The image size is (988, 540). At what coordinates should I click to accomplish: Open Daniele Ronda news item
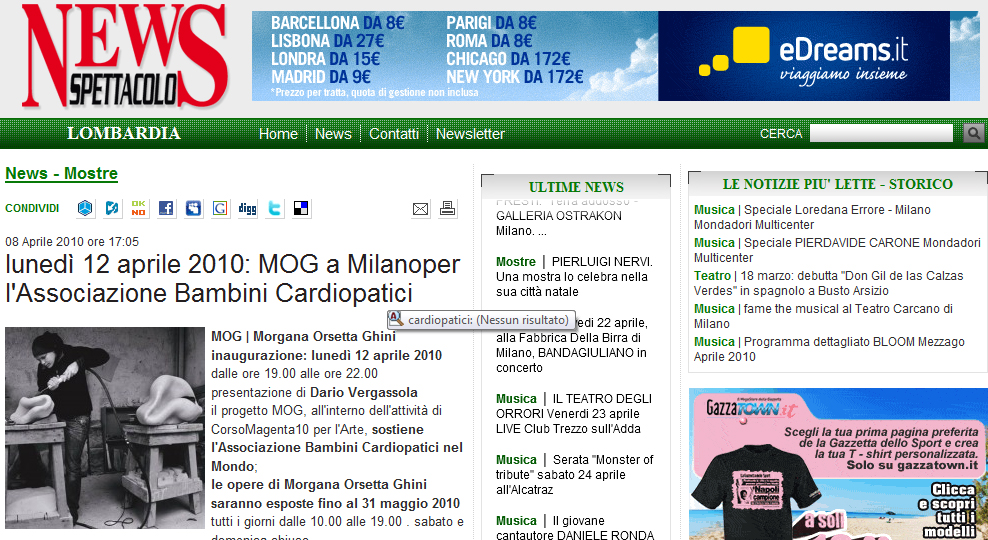point(575,528)
